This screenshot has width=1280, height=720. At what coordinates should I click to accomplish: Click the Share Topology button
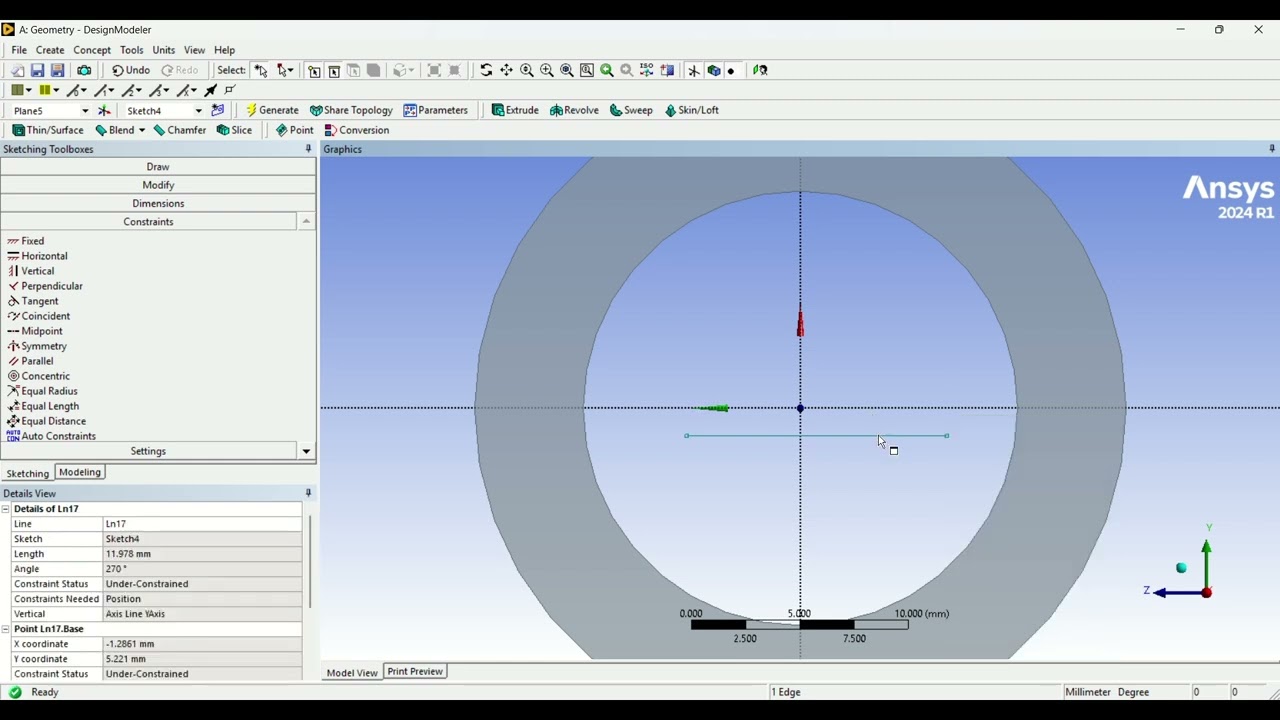[351, 110]
